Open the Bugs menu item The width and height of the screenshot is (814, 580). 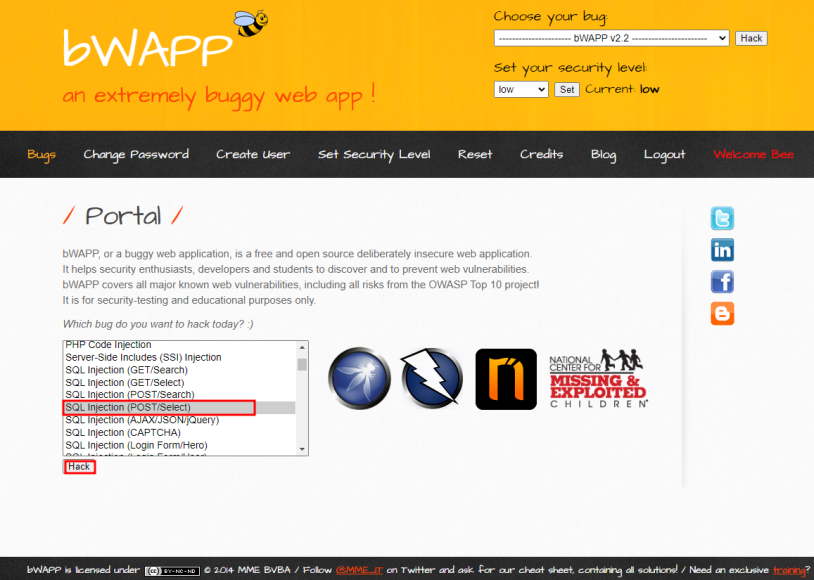[x=42, y=154]
